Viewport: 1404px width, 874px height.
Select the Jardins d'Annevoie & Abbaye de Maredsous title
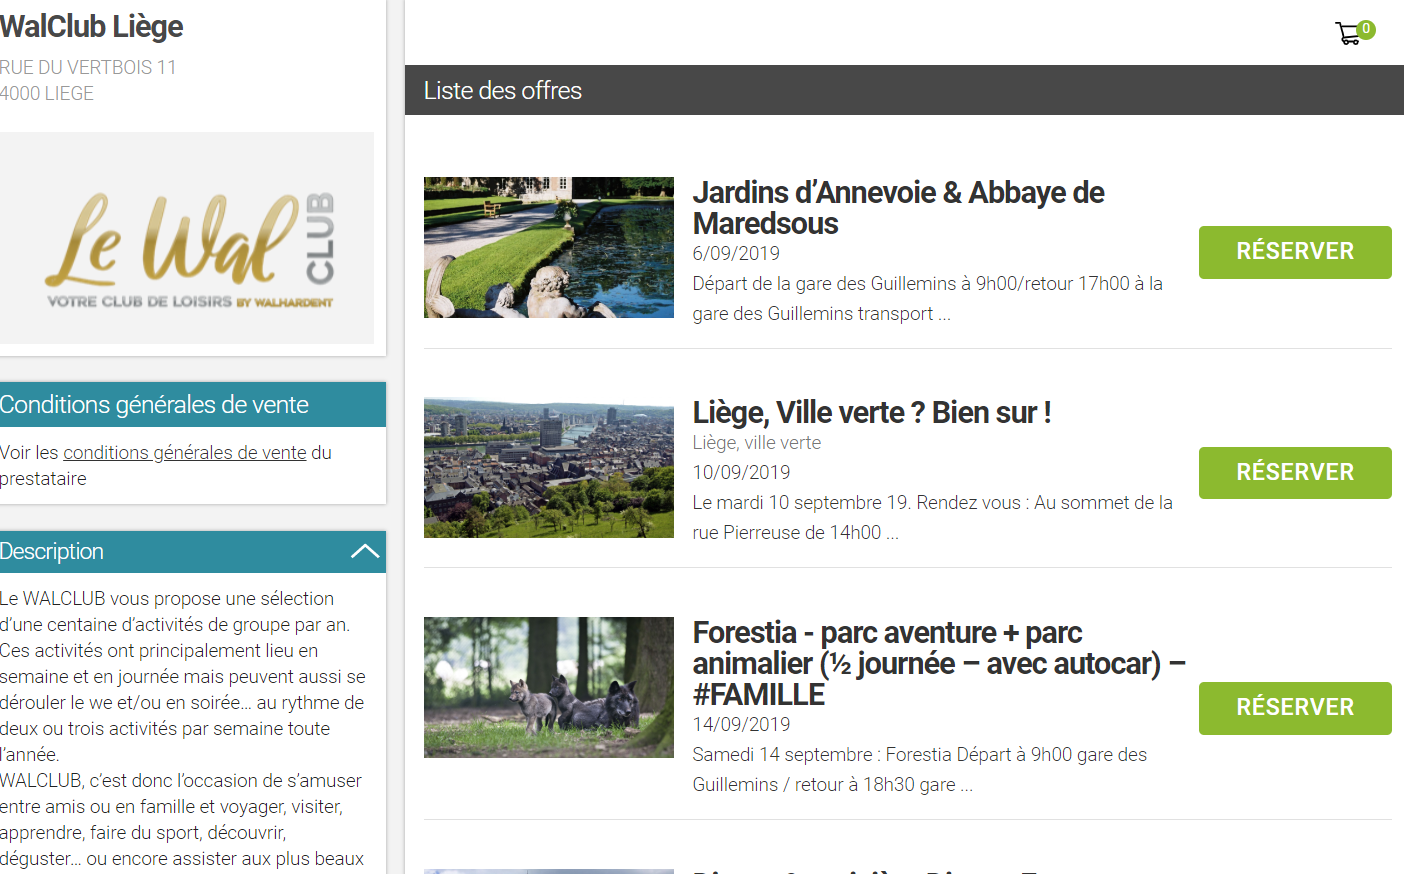(897, 207)
